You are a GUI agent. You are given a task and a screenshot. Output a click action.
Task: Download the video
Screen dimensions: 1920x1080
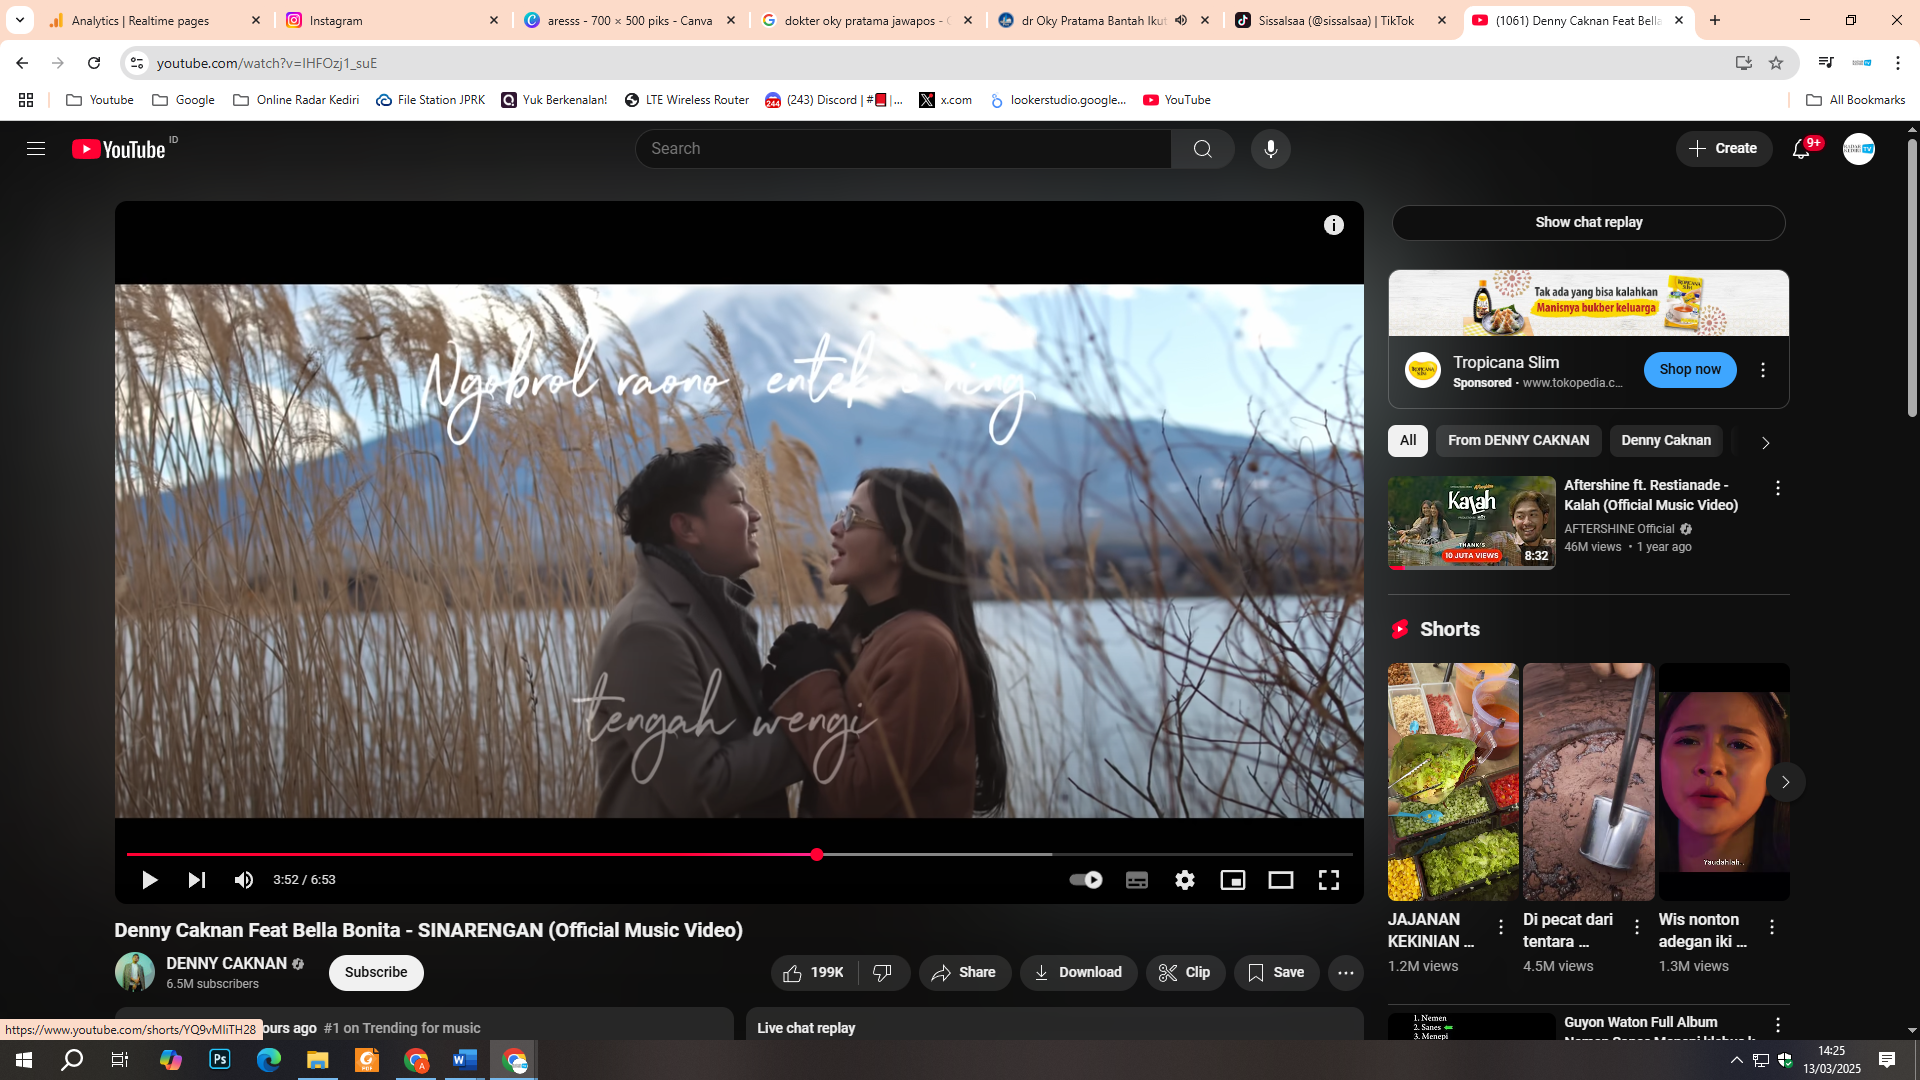point(1078,973)
